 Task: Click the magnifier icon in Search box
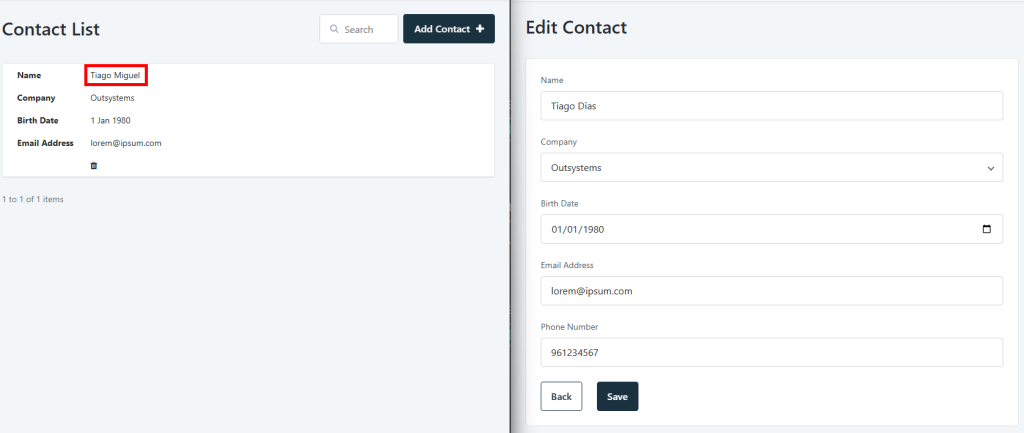pyautogui.click(x=334, y=29)
